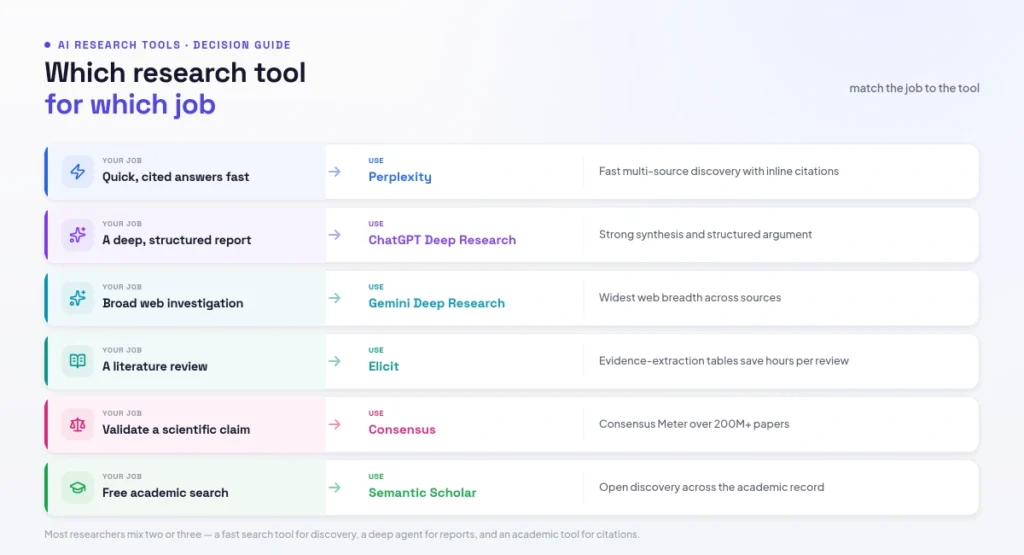Select the text "A literature review"
This screenshot has height=555, width=1024.
[155, 366]
